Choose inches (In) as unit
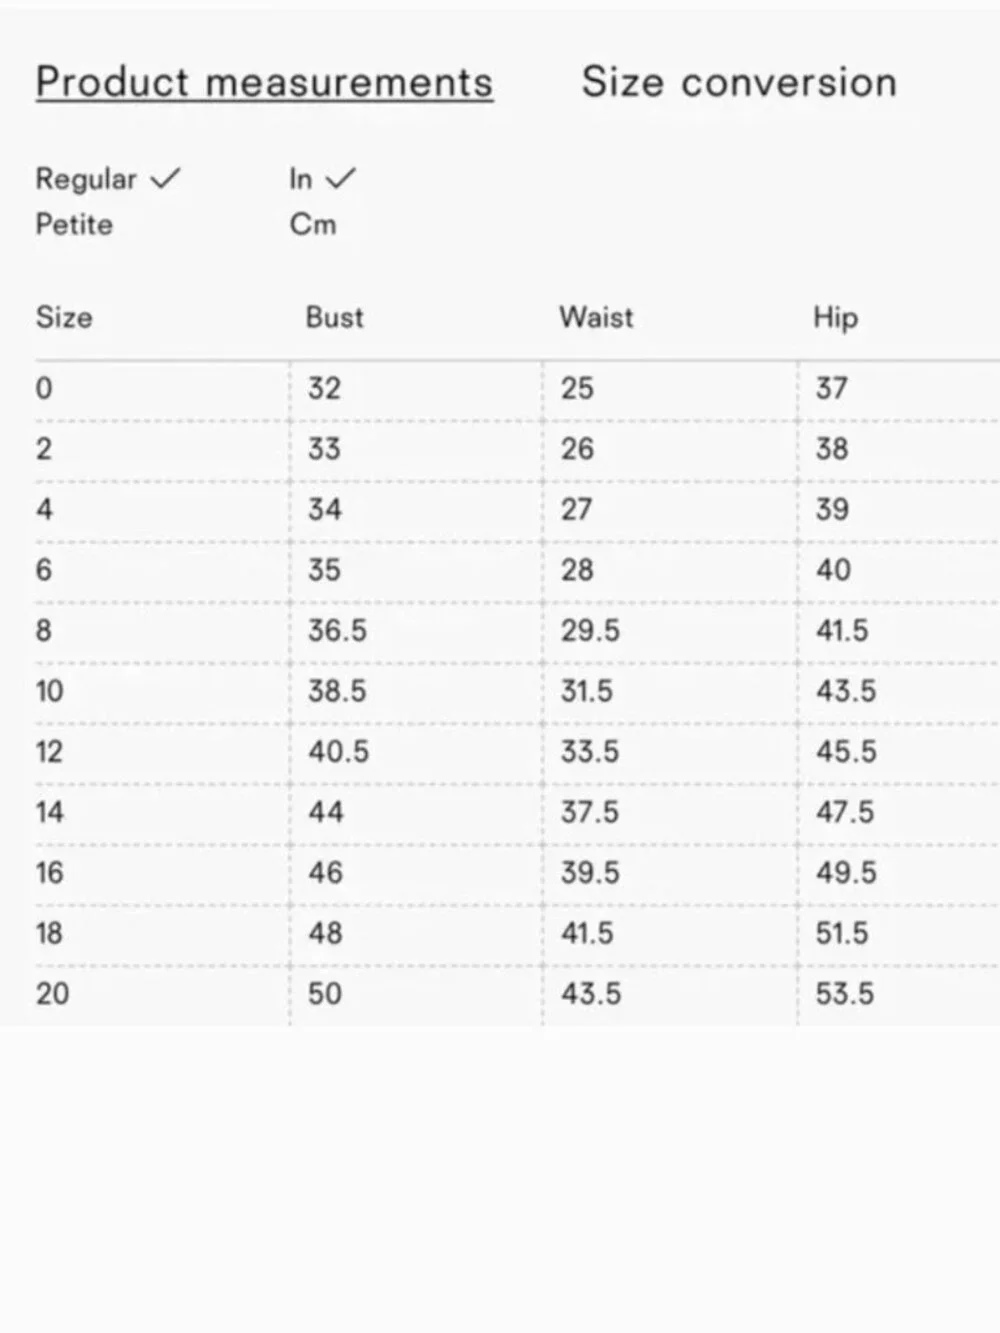 click(300, 179)
